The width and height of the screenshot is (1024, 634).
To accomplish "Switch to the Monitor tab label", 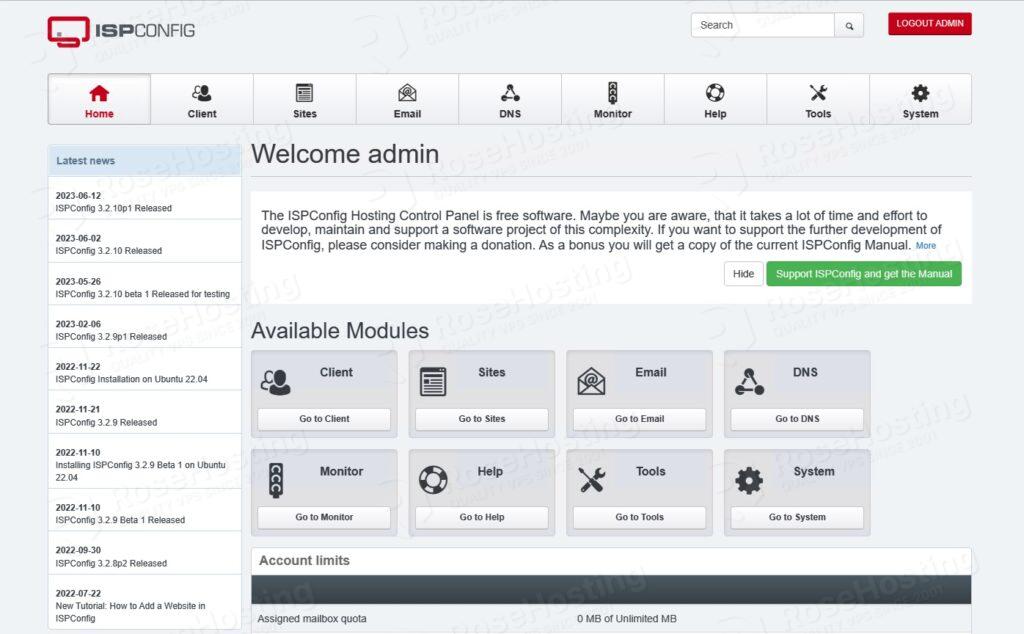I will (x=613, y=114).
